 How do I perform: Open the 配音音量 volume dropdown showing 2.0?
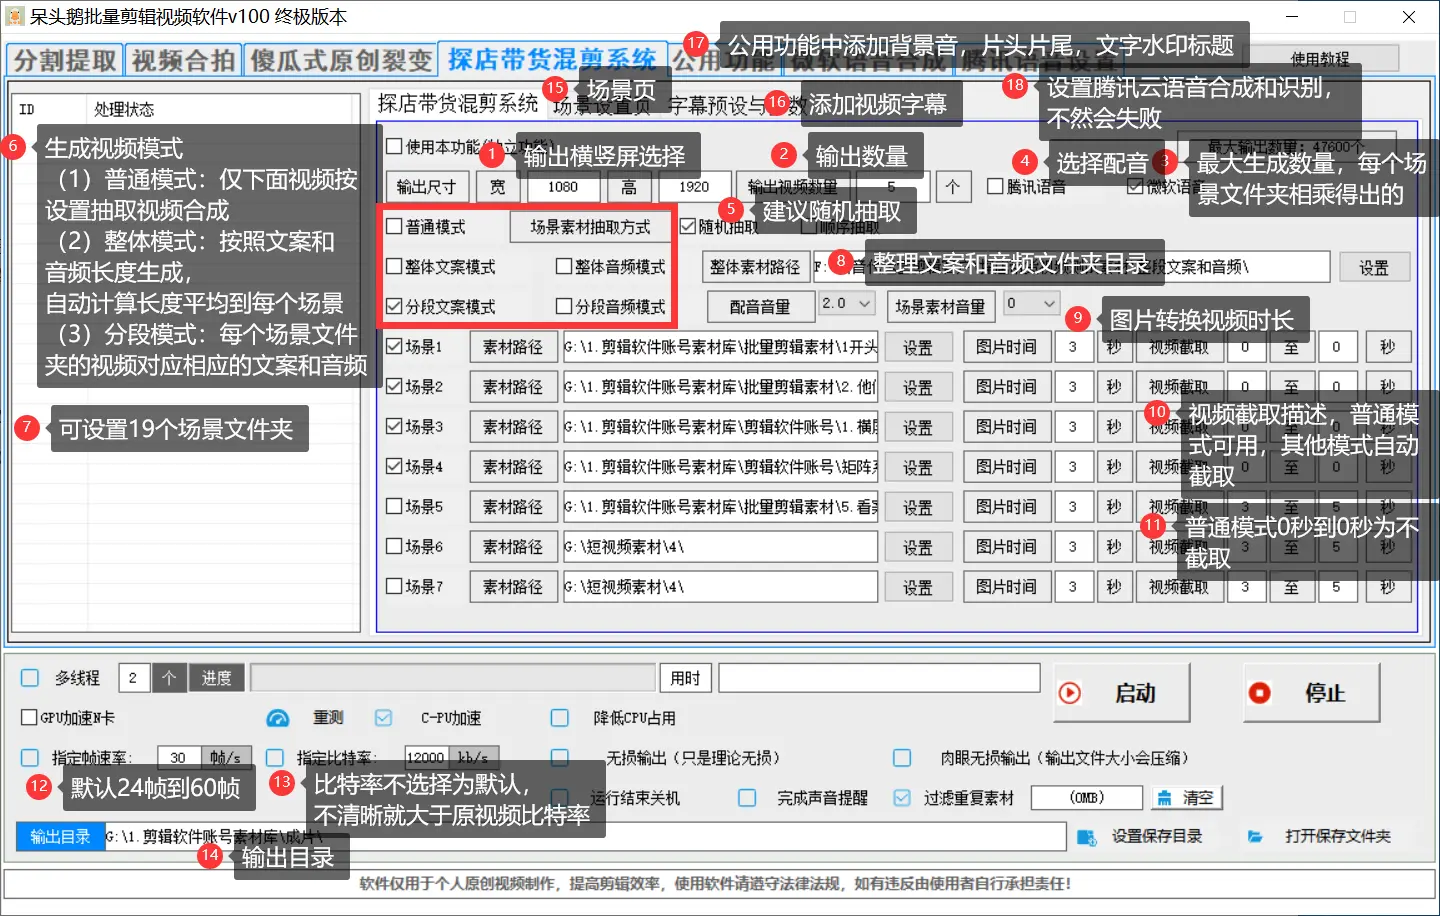tap(846, 305)
